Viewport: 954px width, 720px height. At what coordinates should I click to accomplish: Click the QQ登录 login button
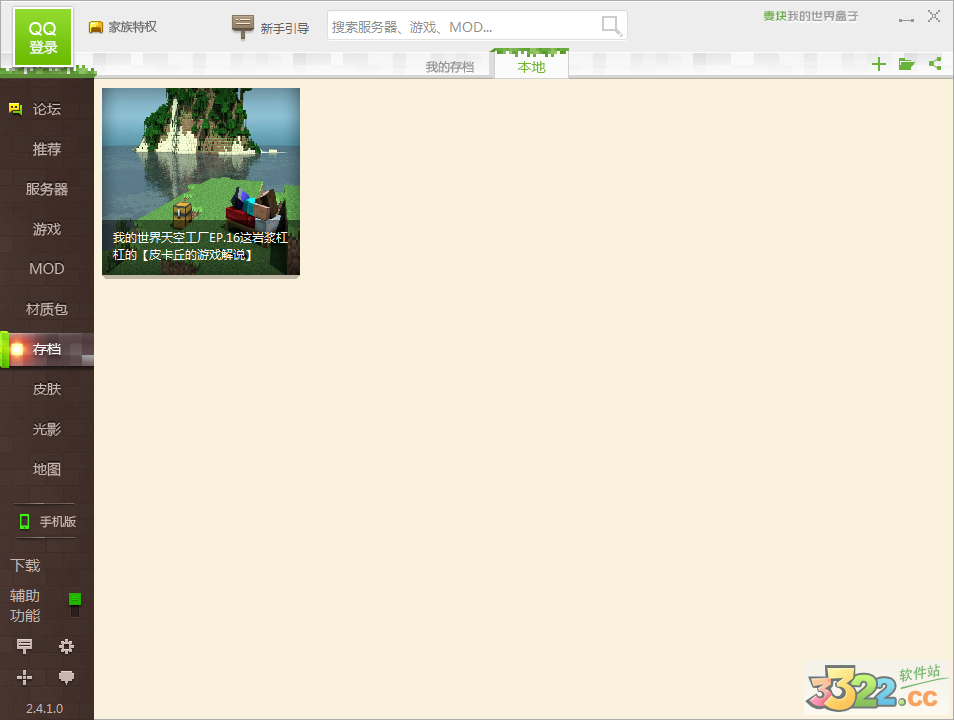pyautogui.click(x=43, y=37)
